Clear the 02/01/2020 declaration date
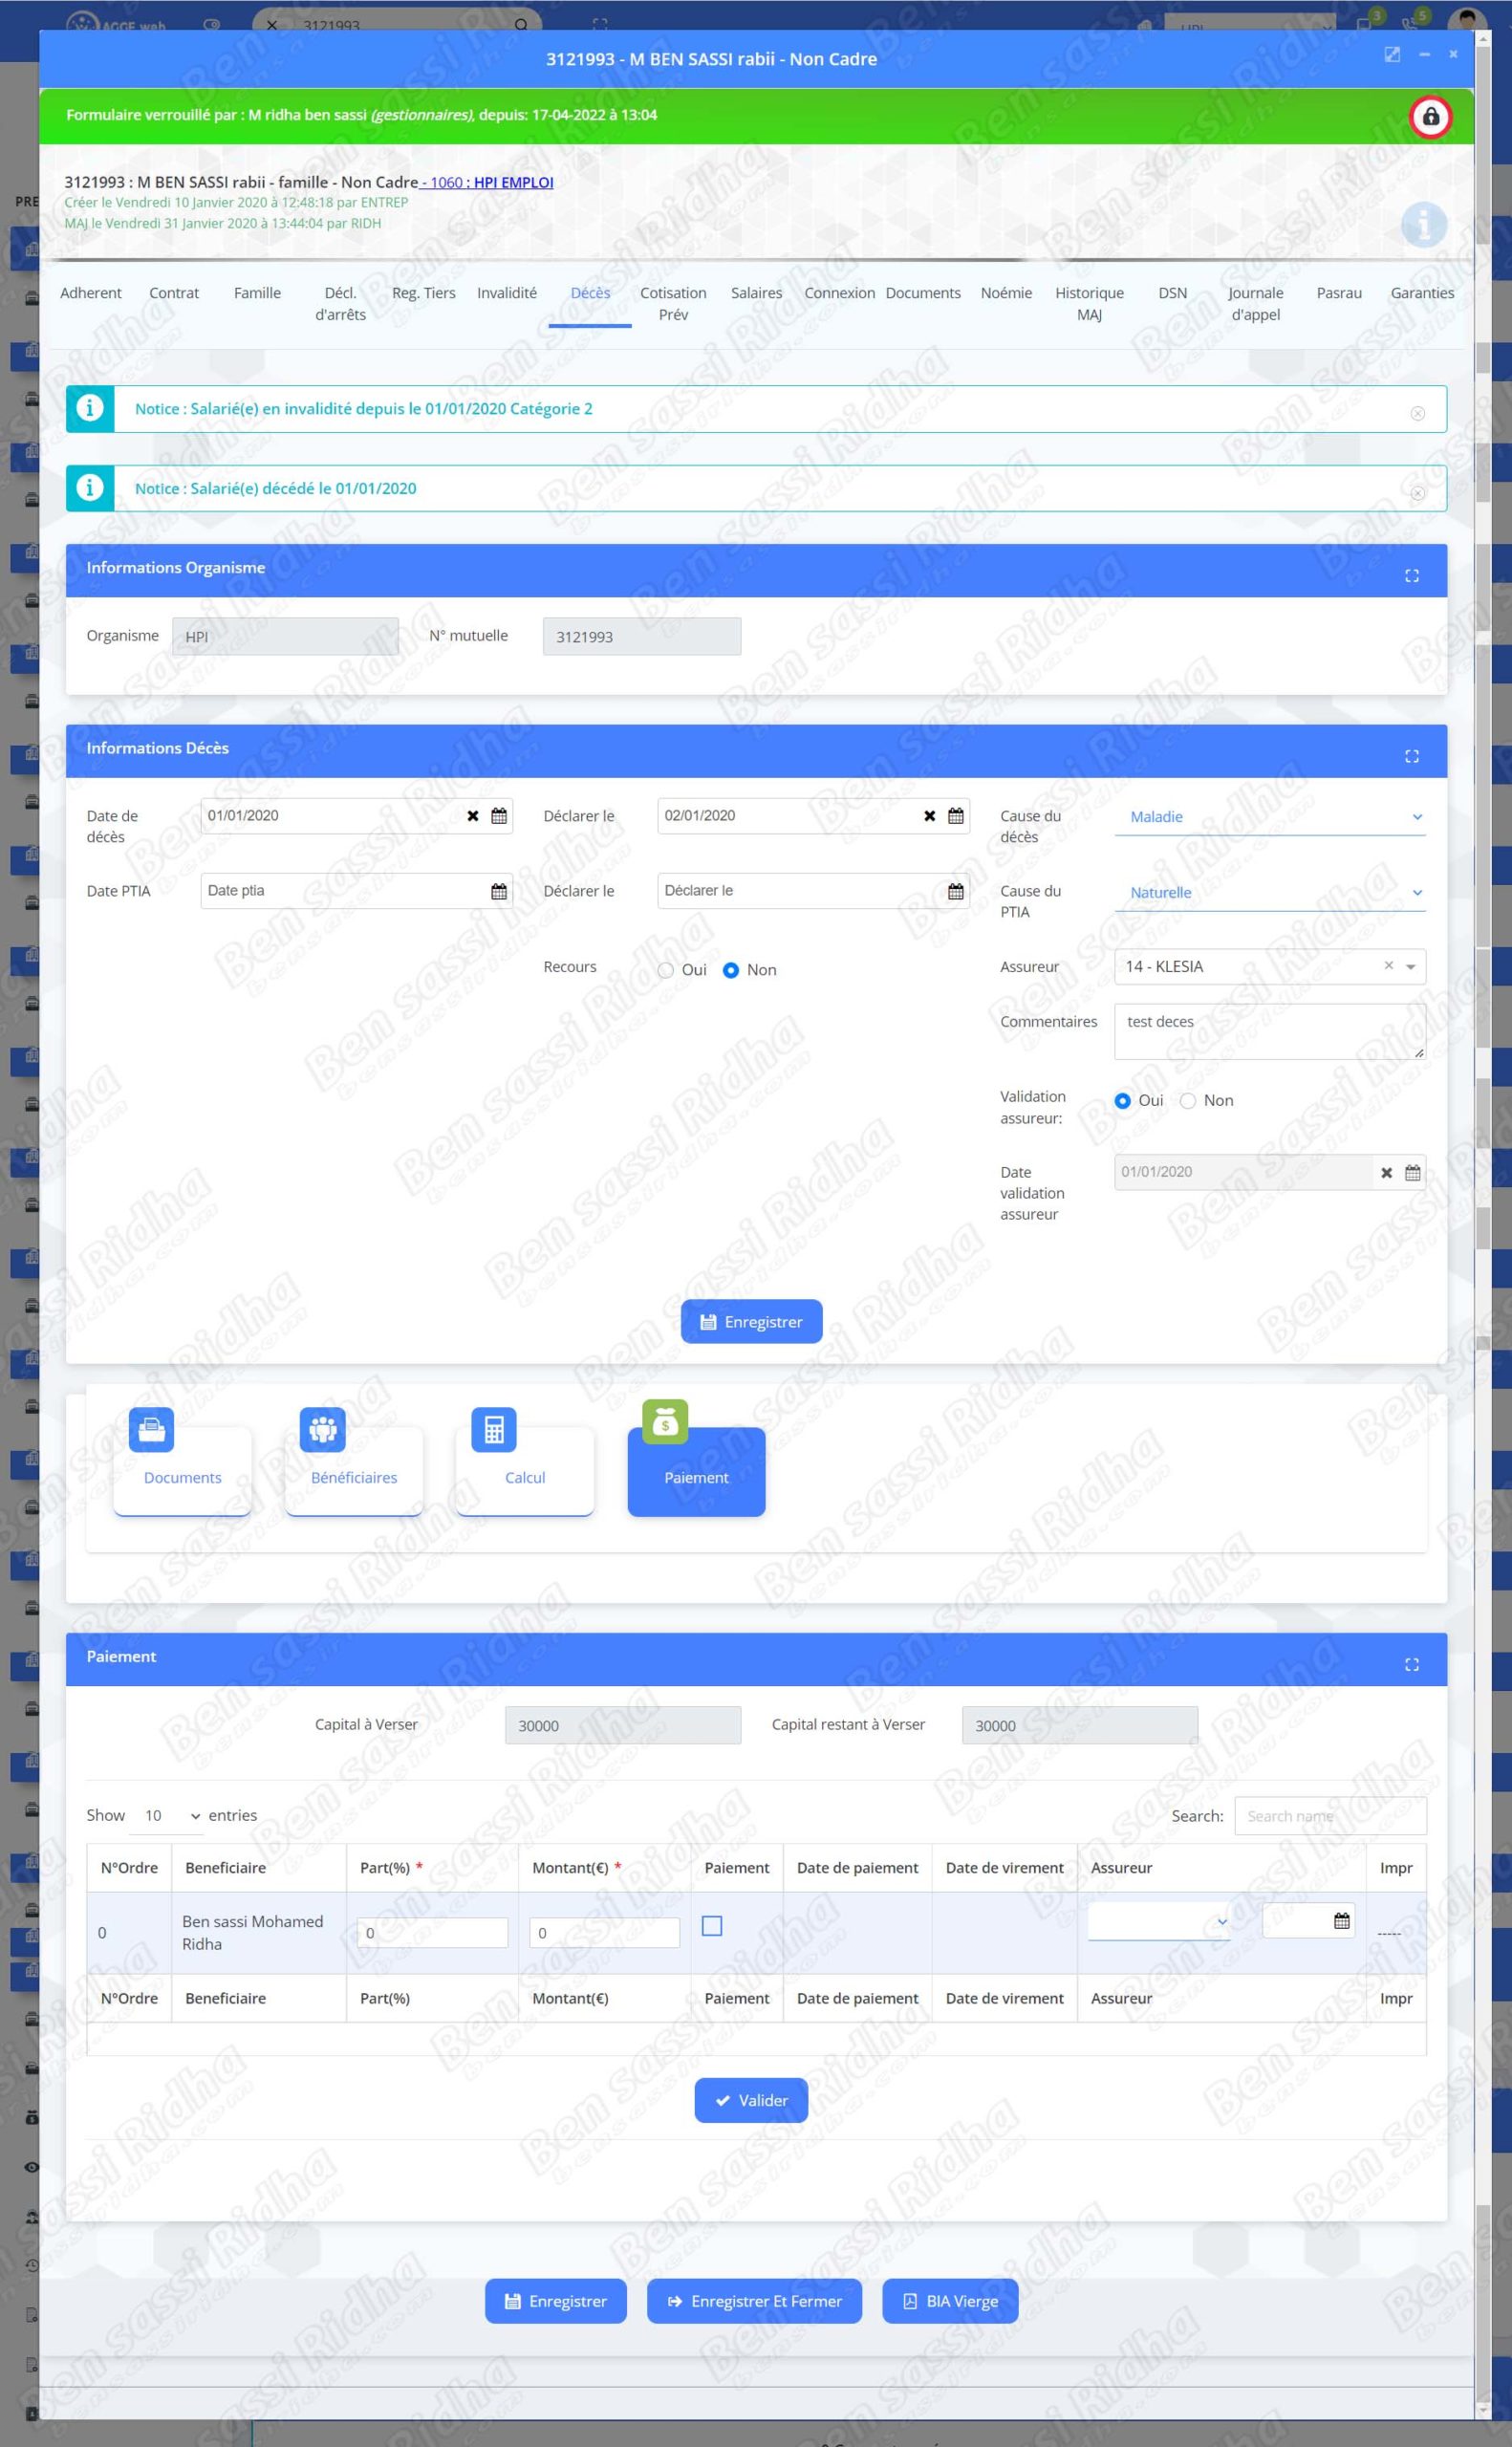The height and width of the screenshot is (2447, 1512). point(929,816)
